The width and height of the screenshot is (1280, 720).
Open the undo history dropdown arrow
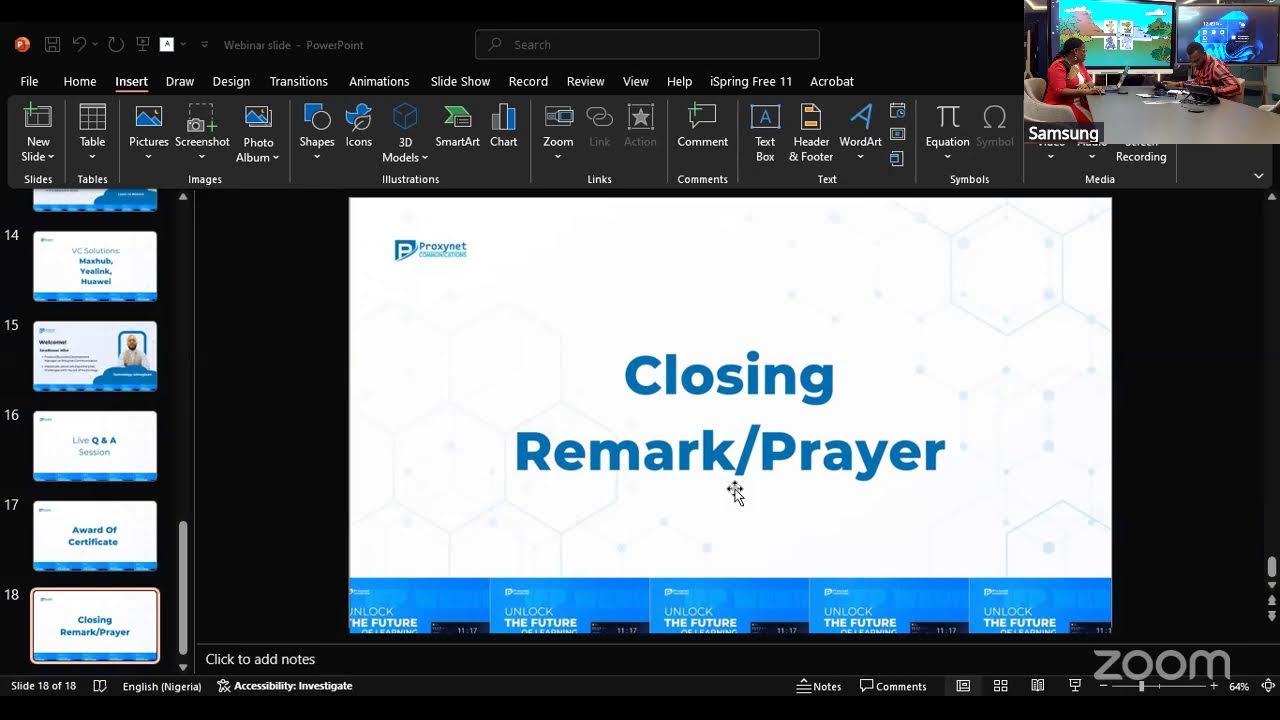[x=95, y=45]
